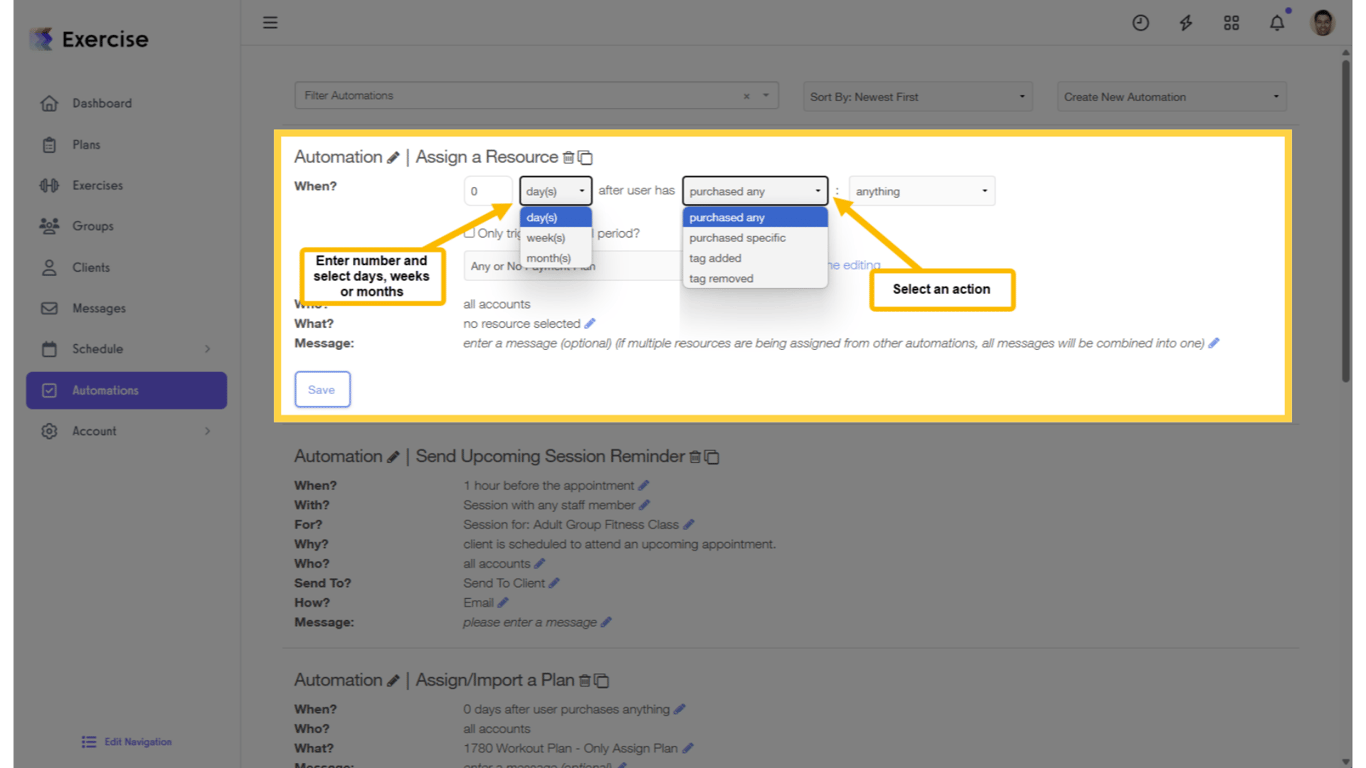The image size is (1366, 768).
Task: Click the lightning bolt icon in top bar
Action: pos(1186,22)
